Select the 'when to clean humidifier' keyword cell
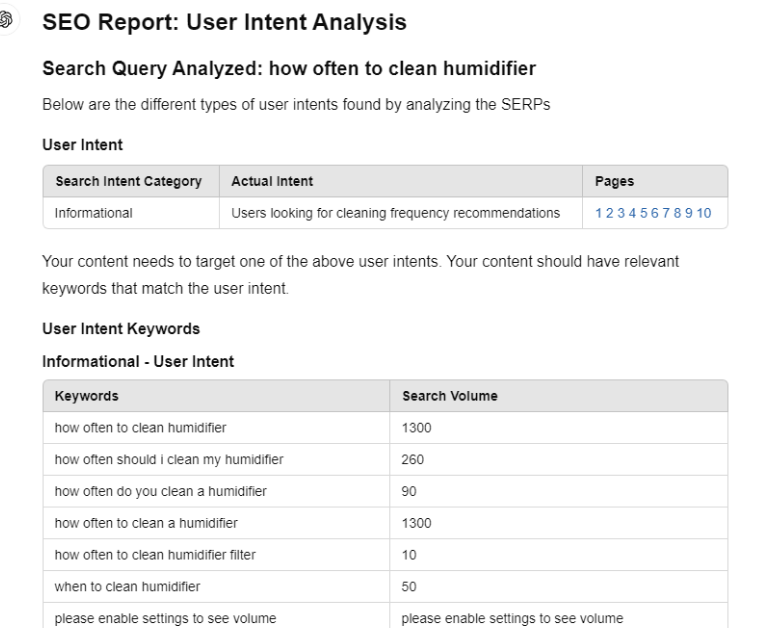764x628 pixels. 216,587
